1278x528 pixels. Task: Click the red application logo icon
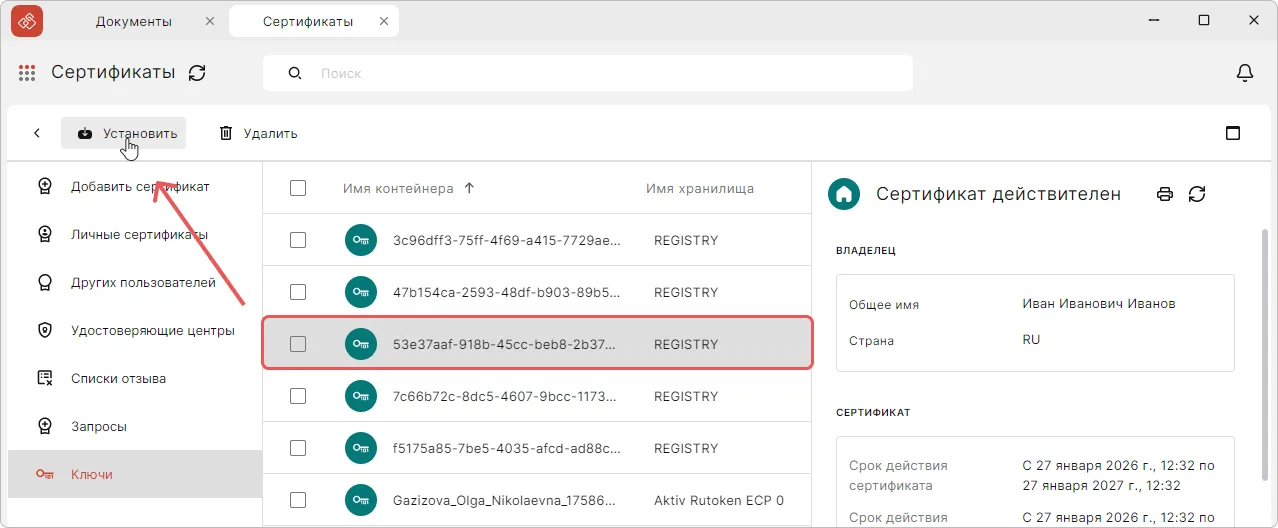click(27, 21)
